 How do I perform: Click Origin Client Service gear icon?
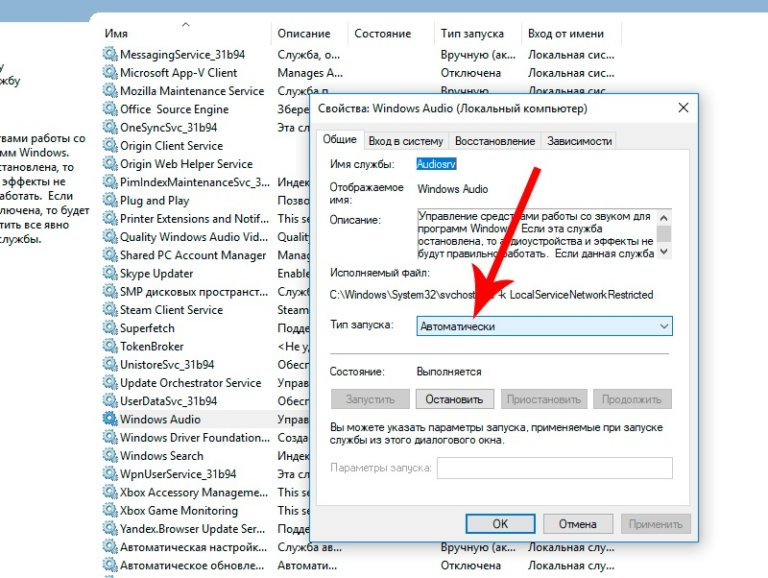click(x=109, y=146)
